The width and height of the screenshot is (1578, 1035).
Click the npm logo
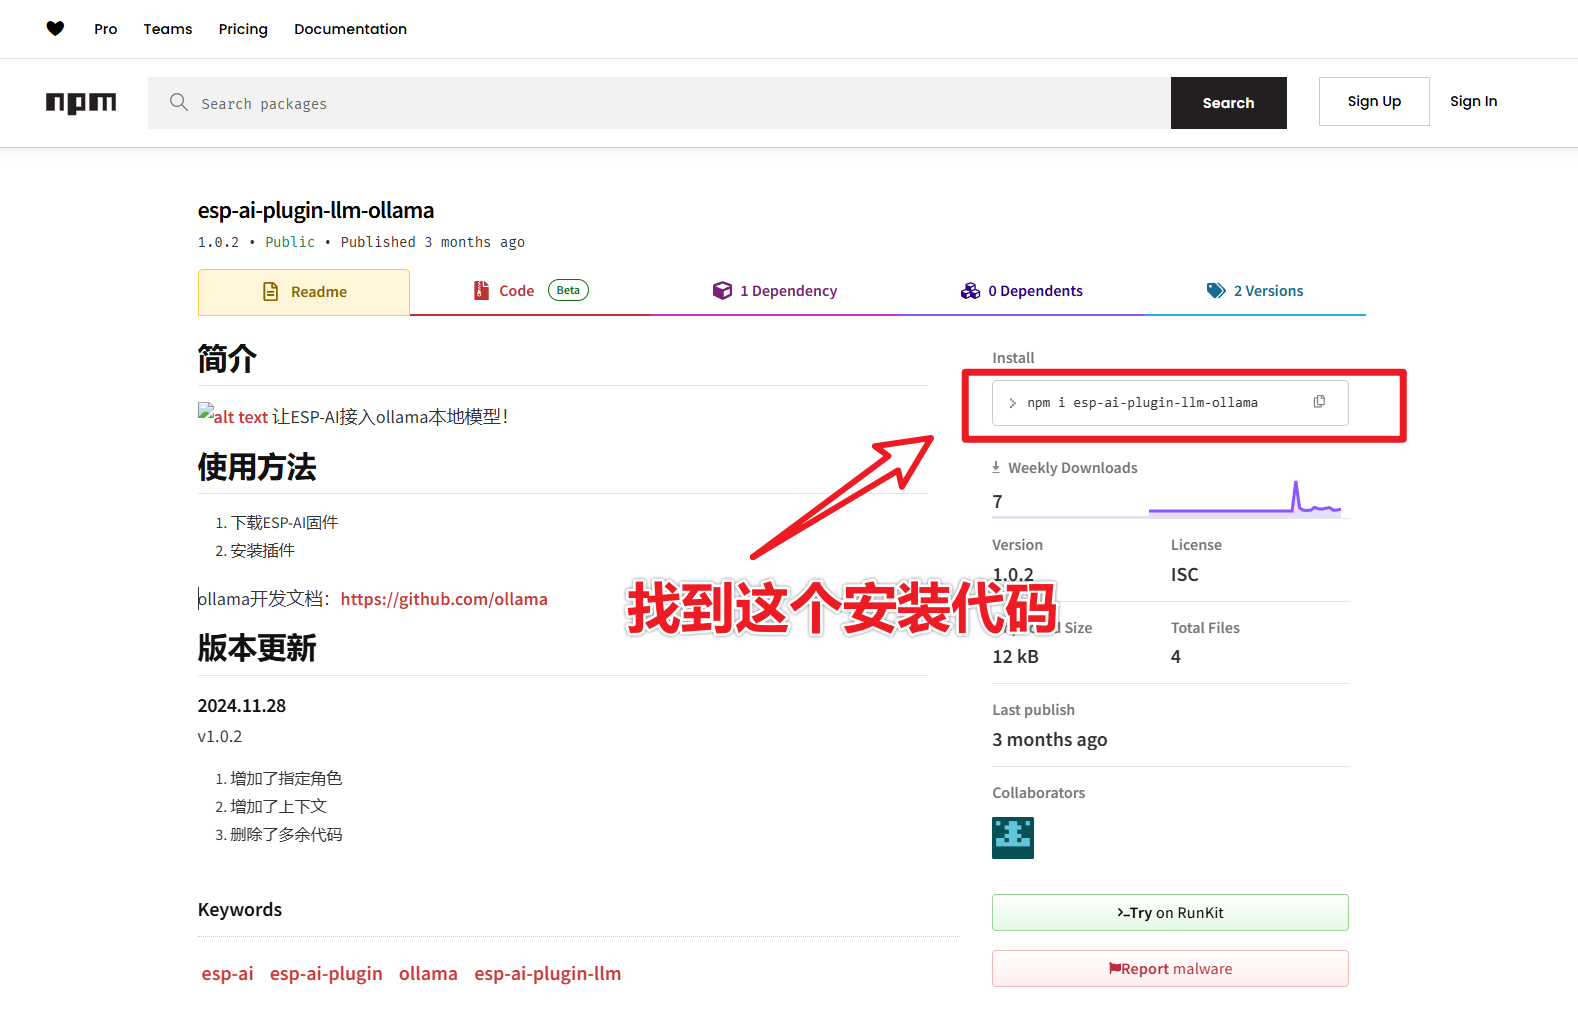pyautogui.click(x=81, y=103)
